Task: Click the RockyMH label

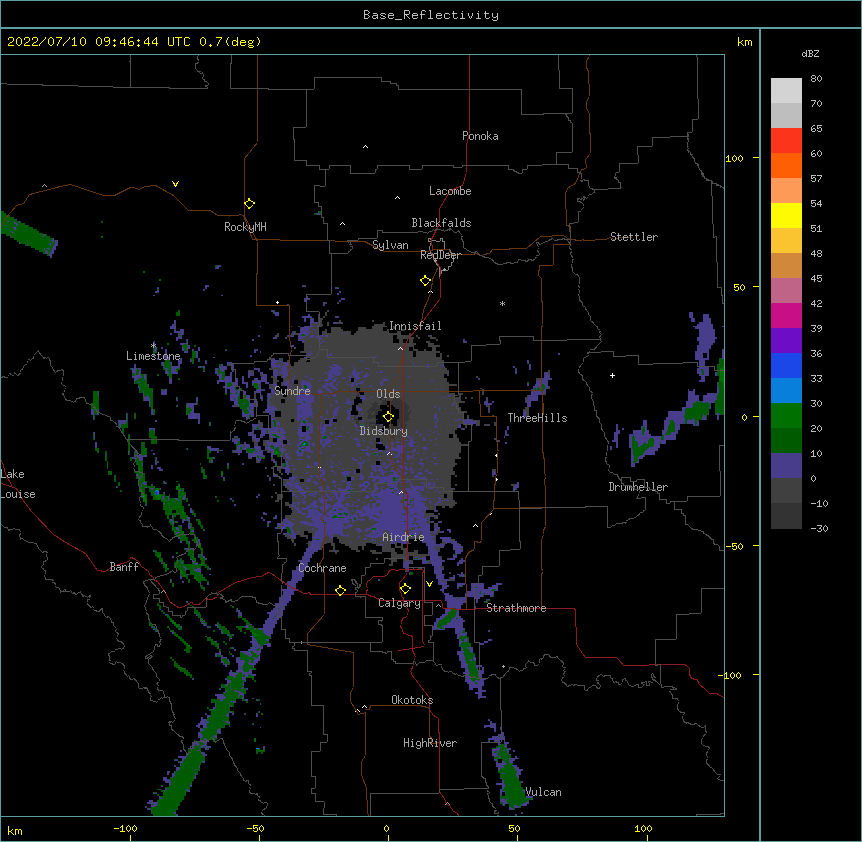Action: [245, 227]
